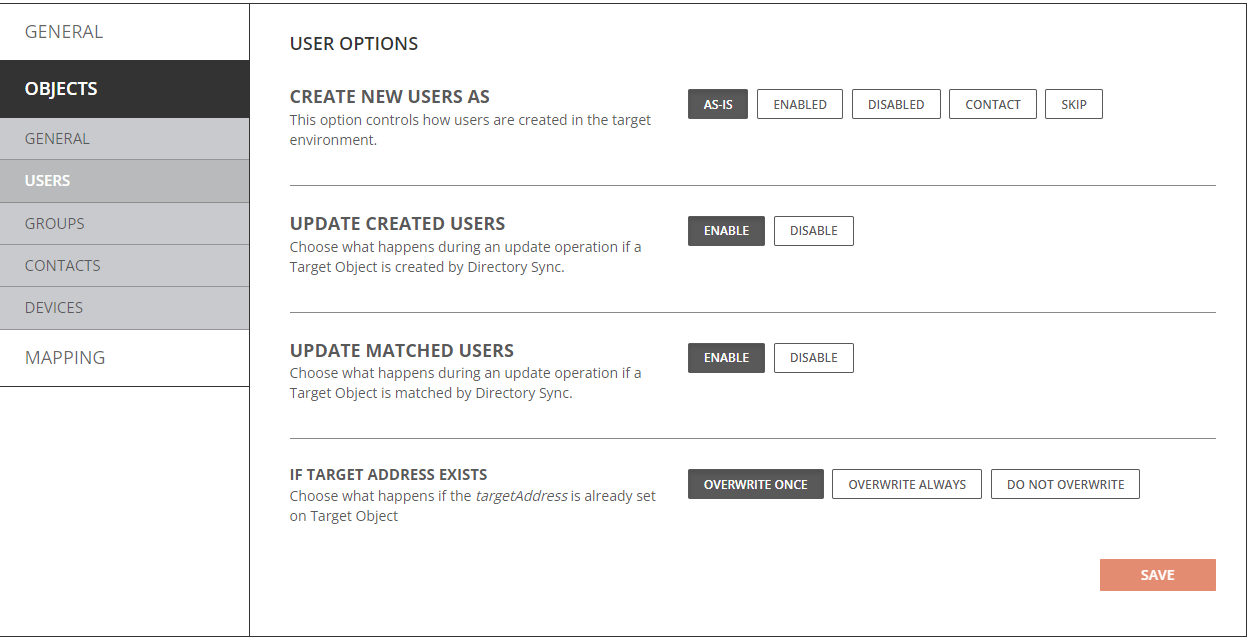
Task: Disable updating of created users
Action: pos(813,230)
